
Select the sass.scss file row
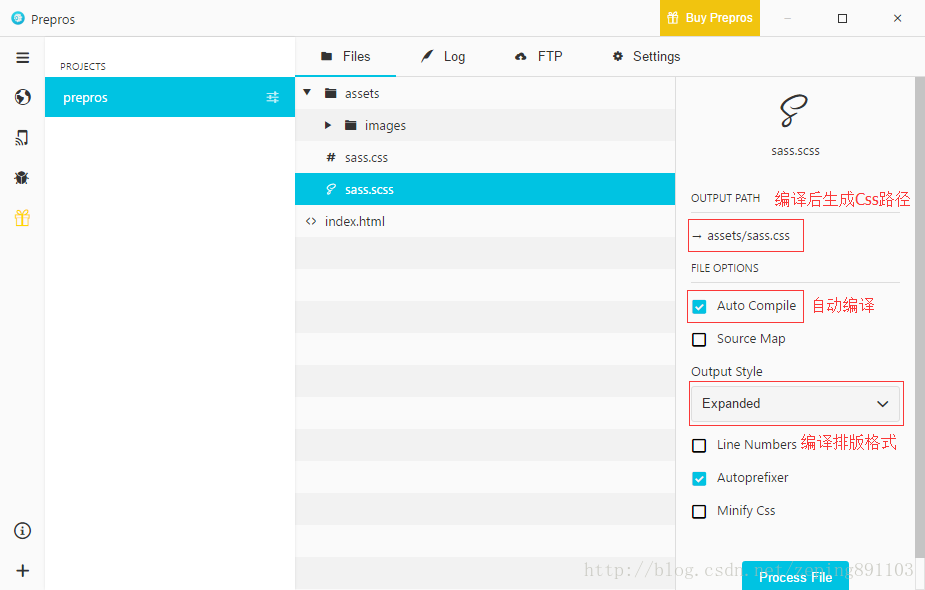pyautogui.click(x=485, y=189)
